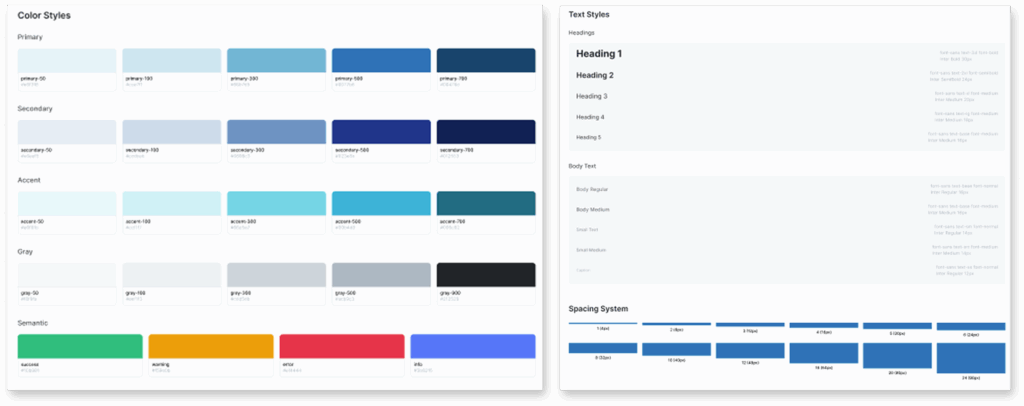The width and height of the screenshot is (1024, 406).
Task: Select the gray-900 dark swatch
Action: 486,275
